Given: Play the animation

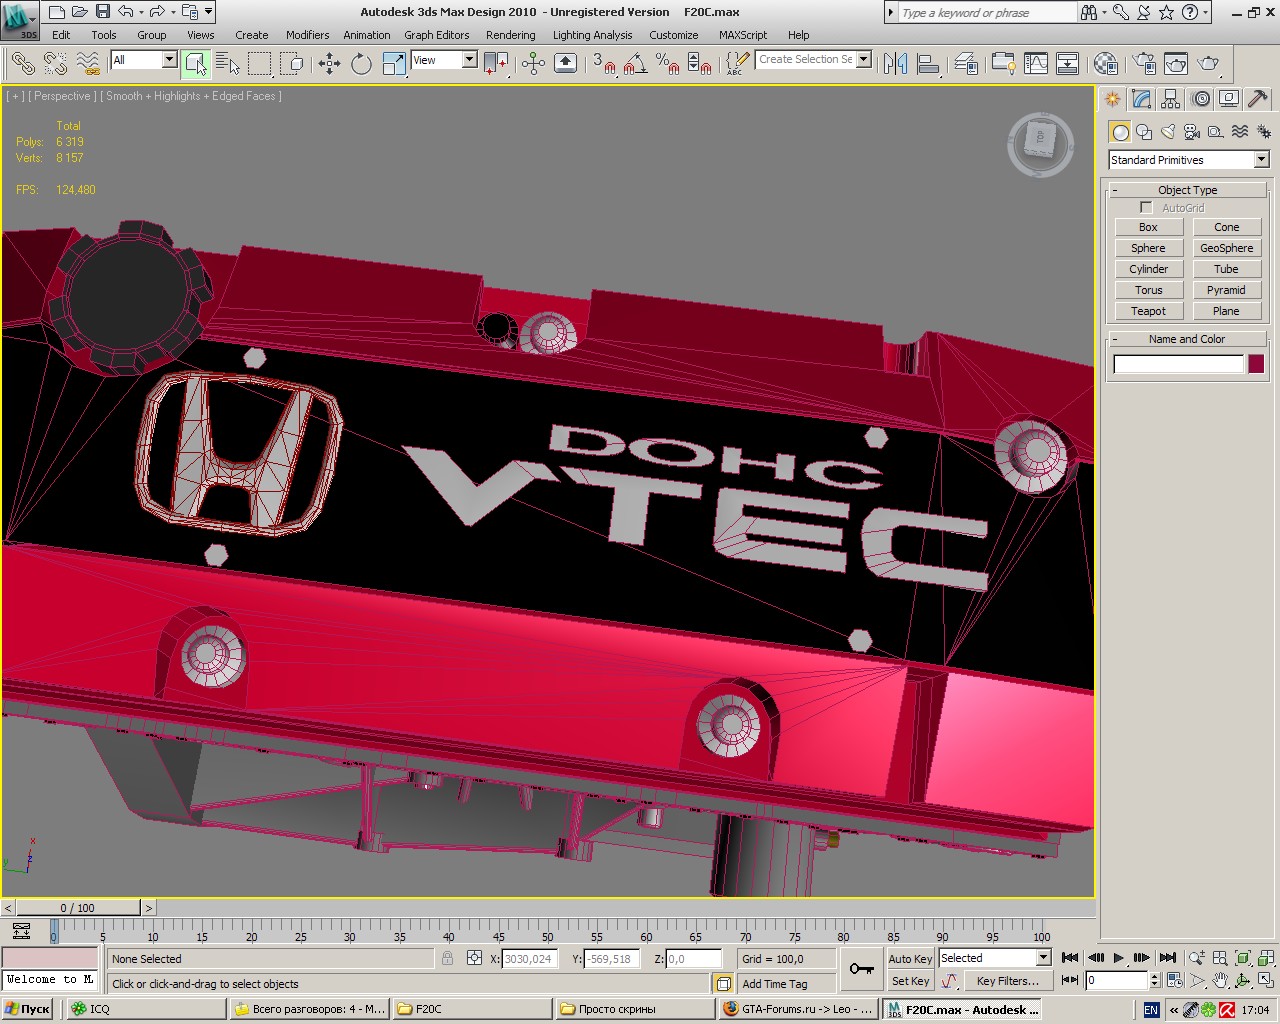Looking at the screenshot, I should coord(1119,958).
